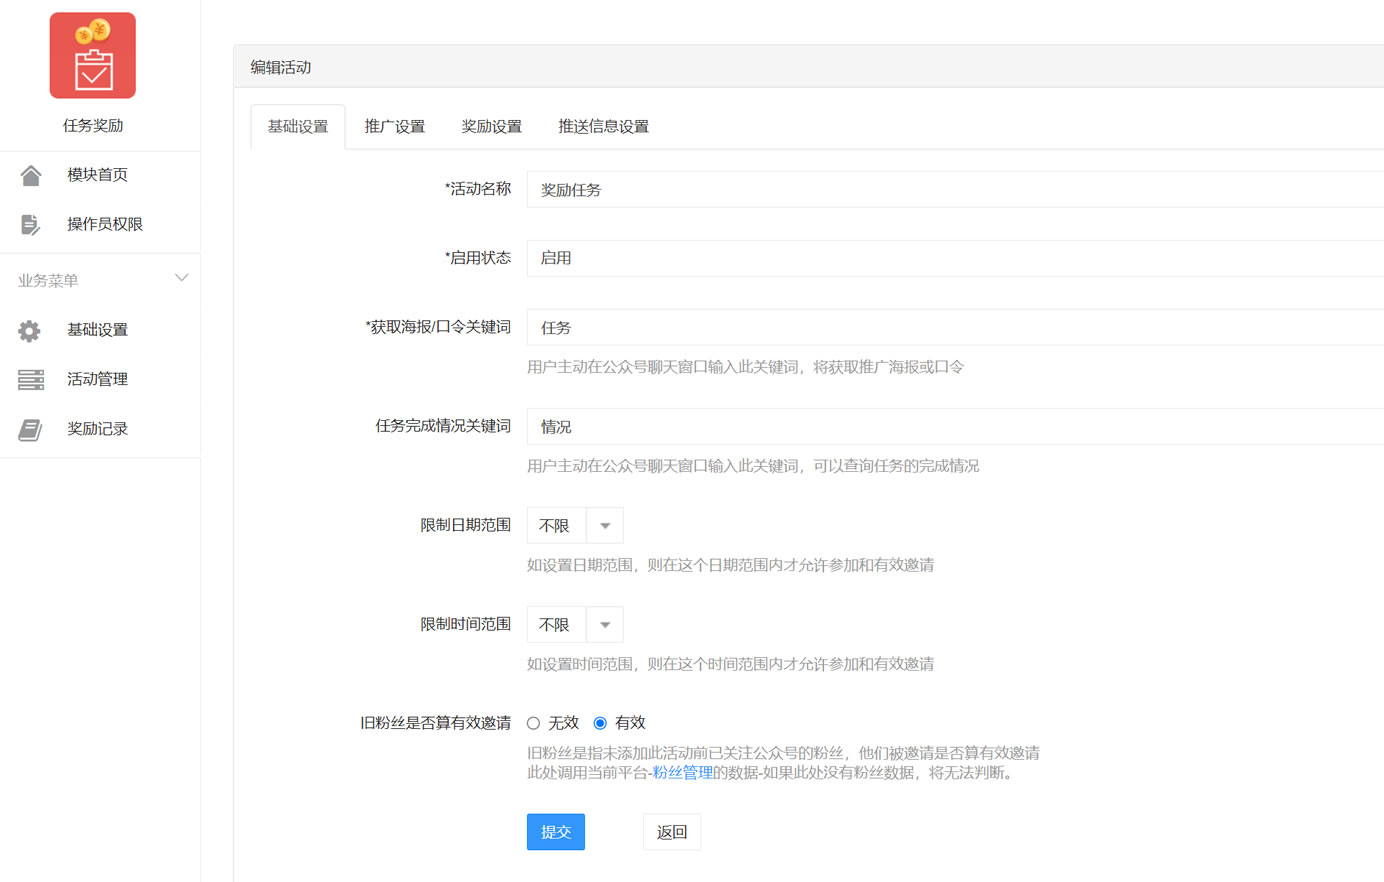Screen dimensions: 1384x882
Task: Select the 无效 radio option
Action: [x=534, y=723]
